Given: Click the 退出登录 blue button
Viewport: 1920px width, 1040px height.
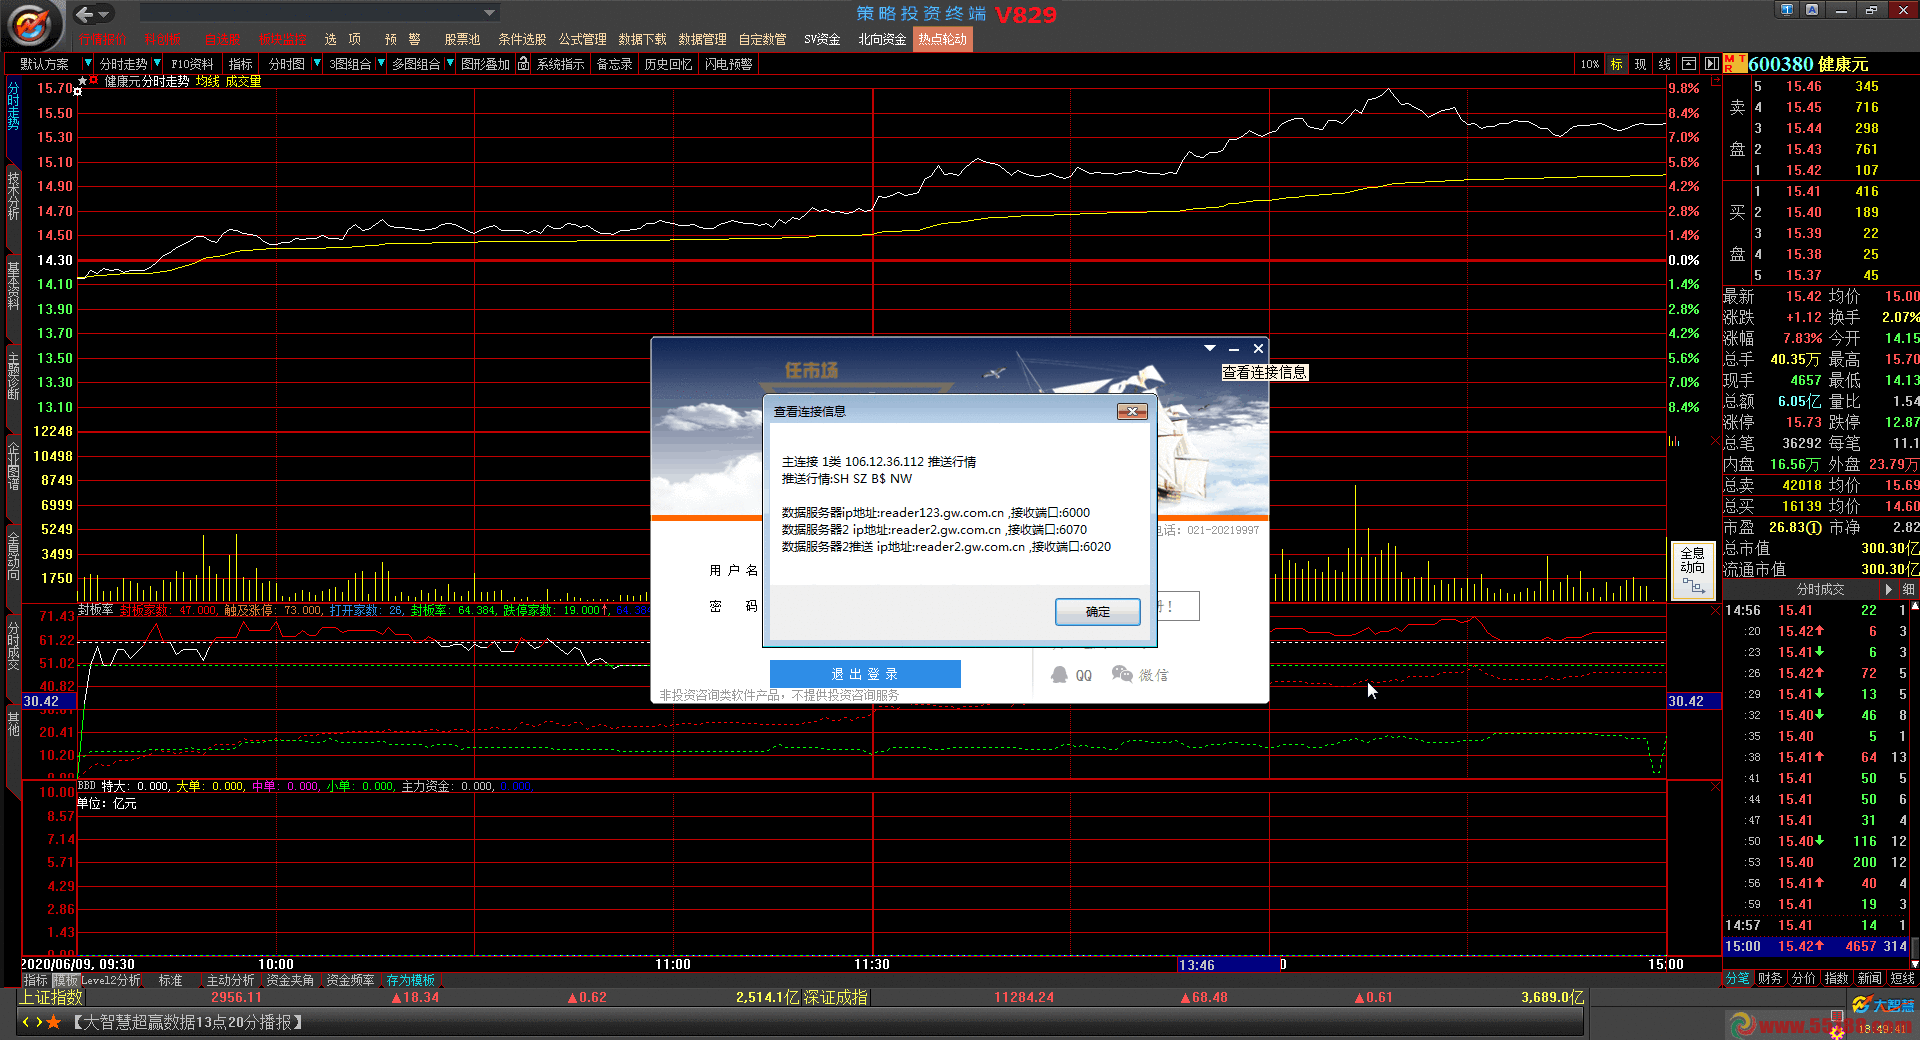Looking at the screenshot, I should click(865, 674).
